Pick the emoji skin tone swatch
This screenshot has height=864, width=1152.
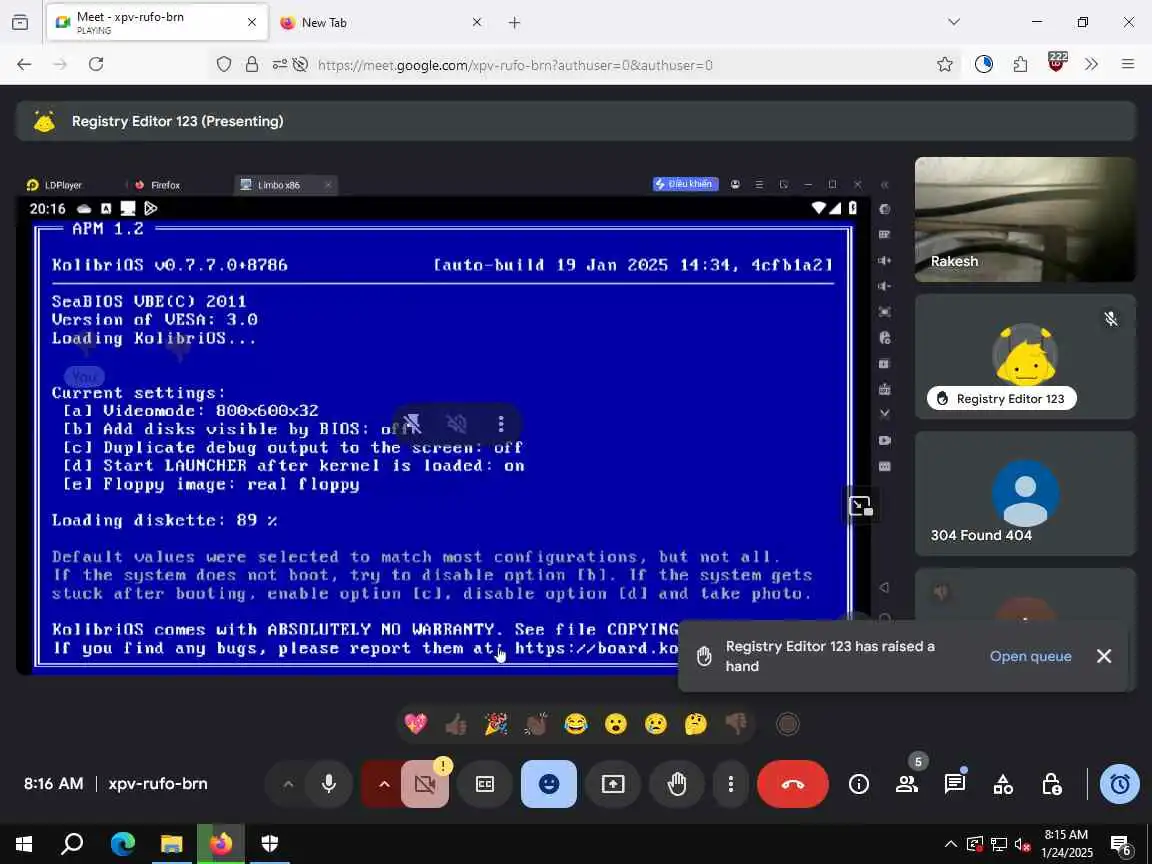tap(788, 724)
